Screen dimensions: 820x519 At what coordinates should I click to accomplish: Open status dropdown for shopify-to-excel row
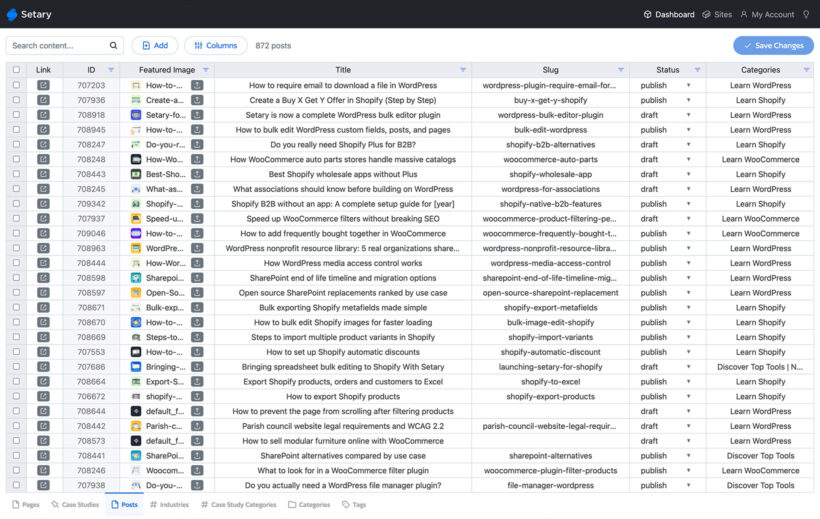click(688, 381)
